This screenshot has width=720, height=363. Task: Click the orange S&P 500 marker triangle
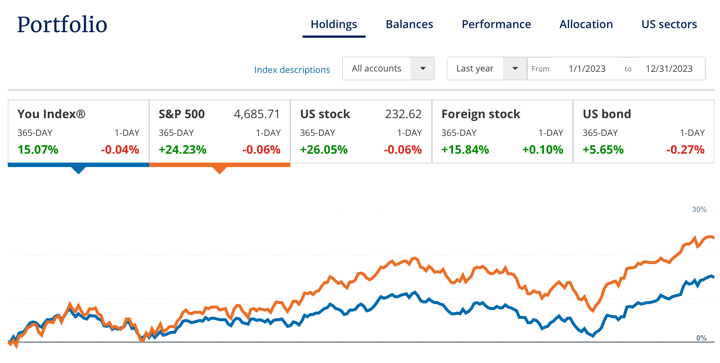[219, 170]
